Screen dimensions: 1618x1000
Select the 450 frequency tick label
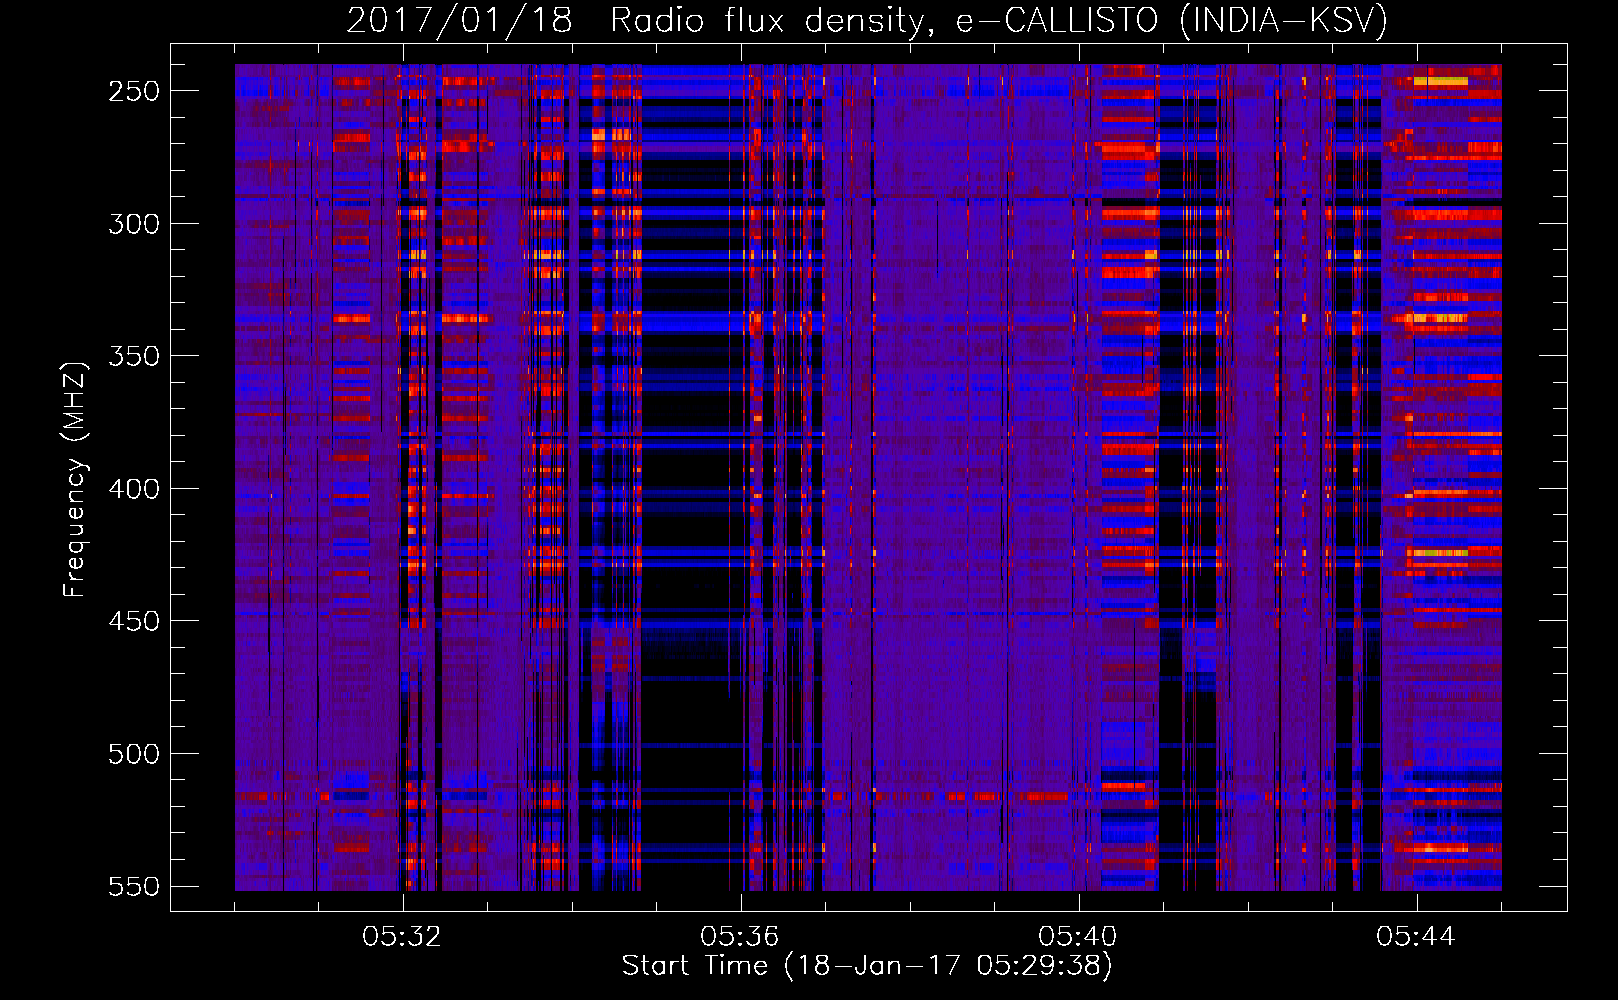tap(134, 621)
